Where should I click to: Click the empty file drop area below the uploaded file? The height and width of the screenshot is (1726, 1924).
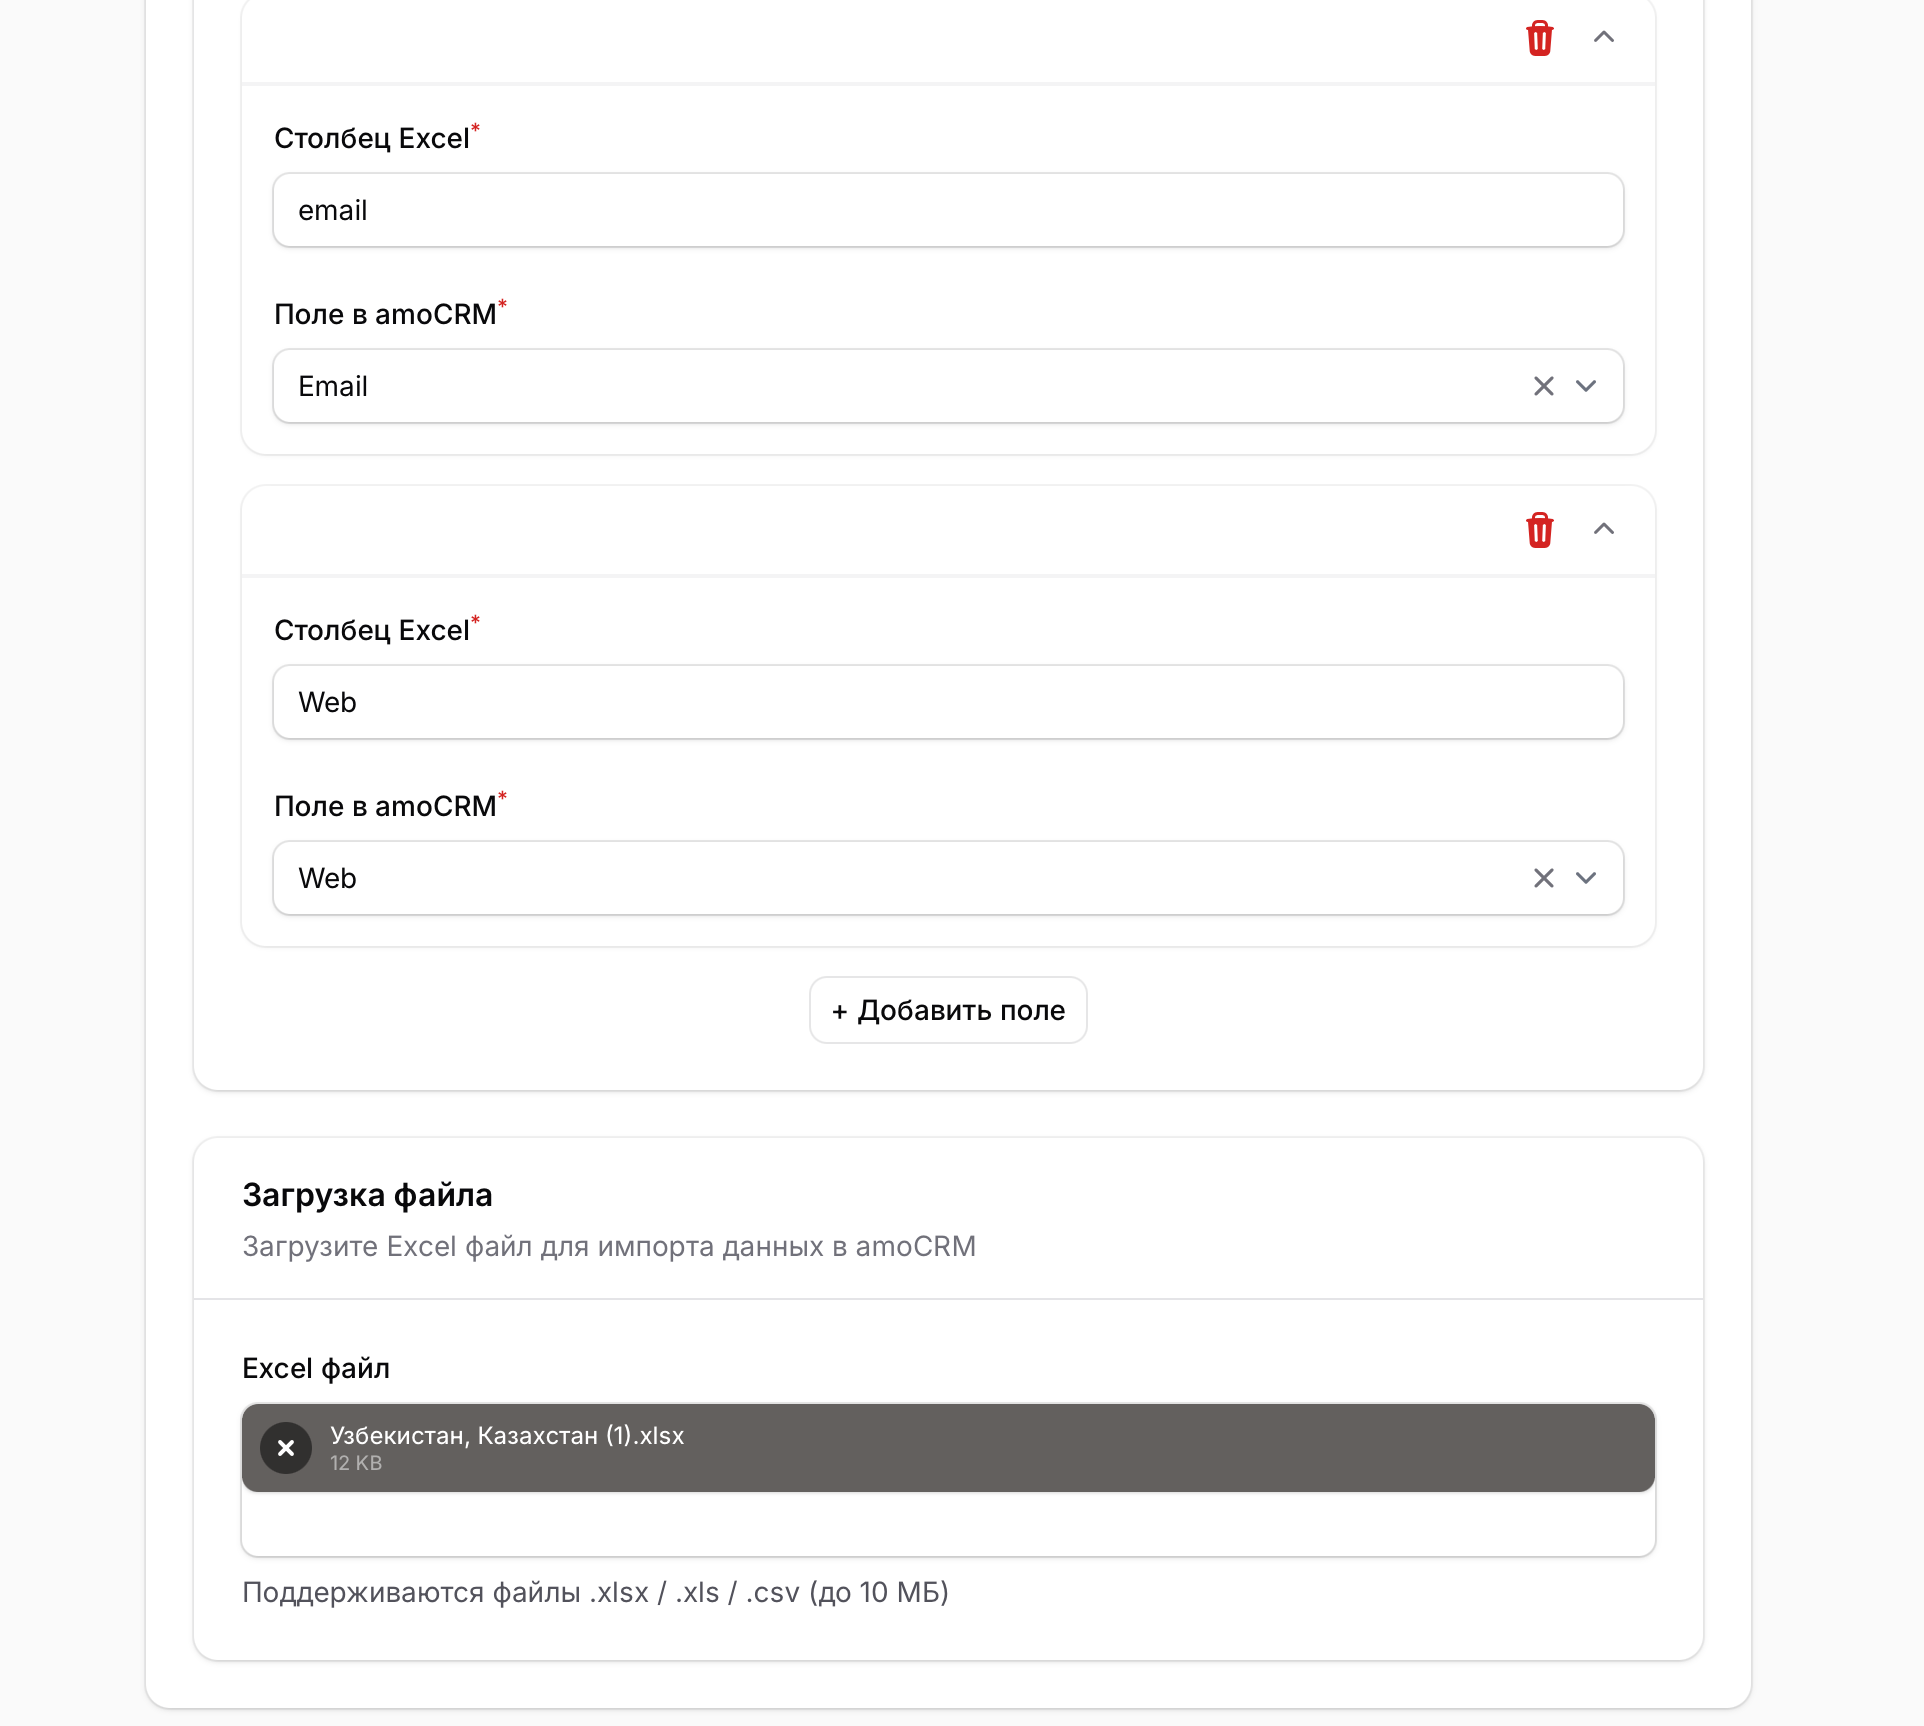(x=948, y=1524)
